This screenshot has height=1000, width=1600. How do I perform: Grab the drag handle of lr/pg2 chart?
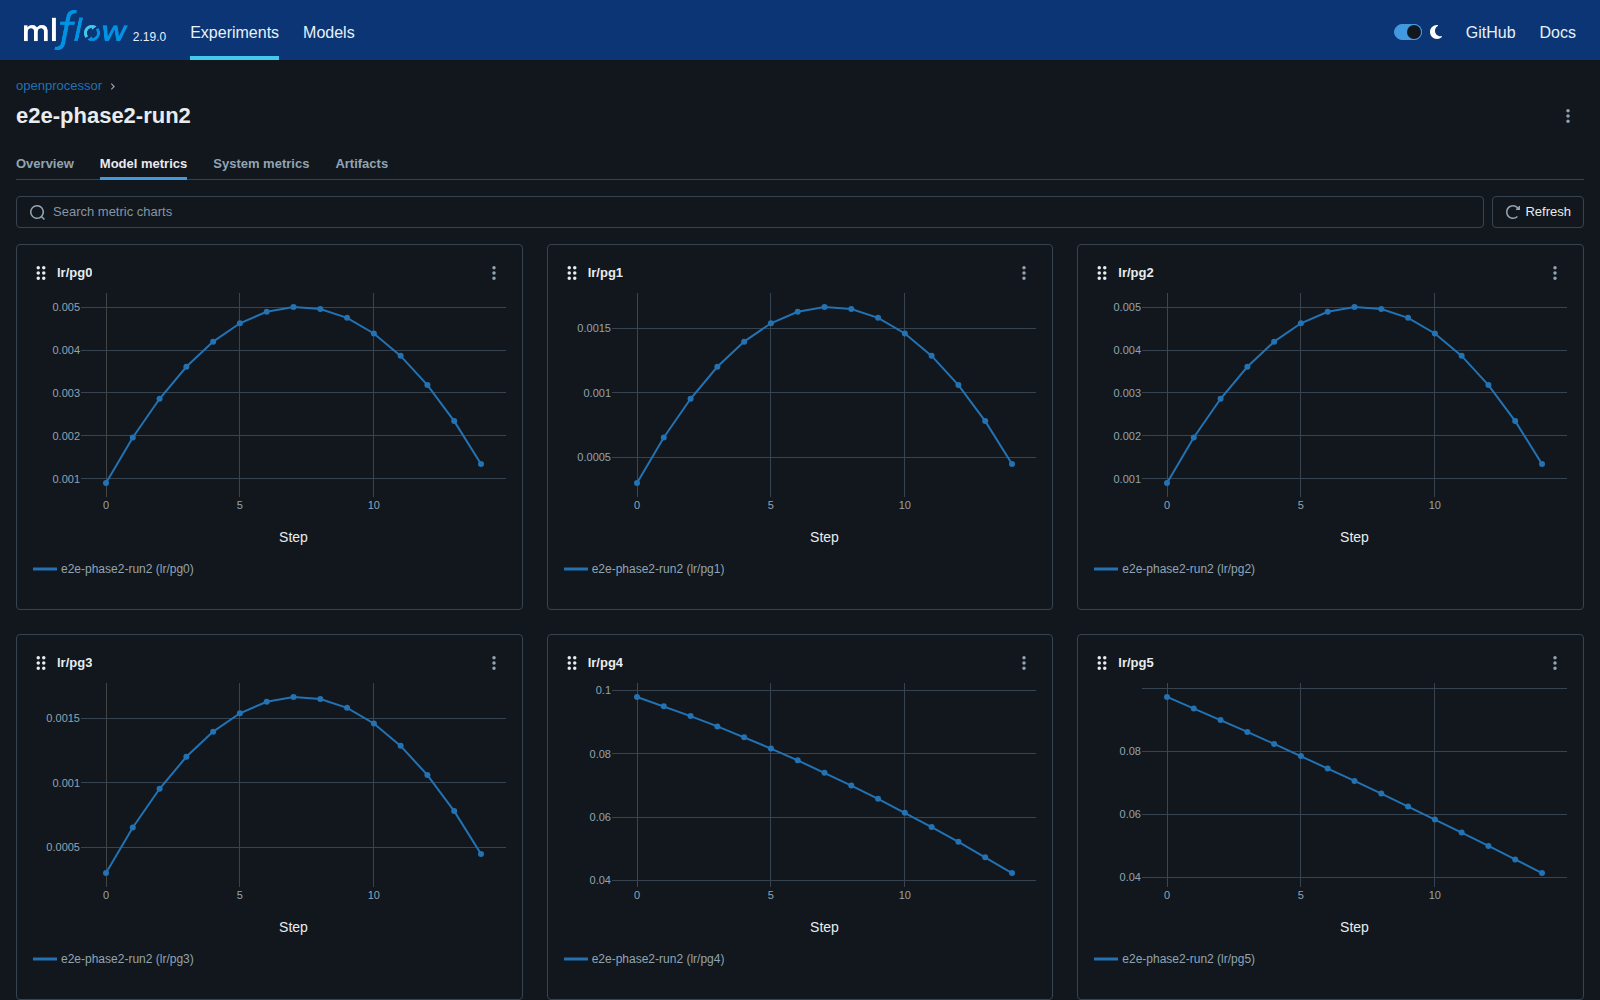[1102, 273]
